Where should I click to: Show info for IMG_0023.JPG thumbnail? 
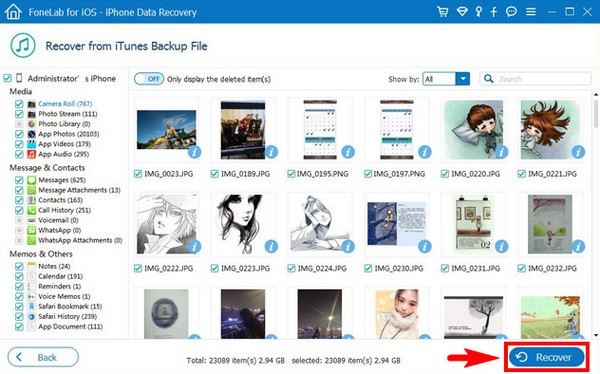click(x=194, y=152)
